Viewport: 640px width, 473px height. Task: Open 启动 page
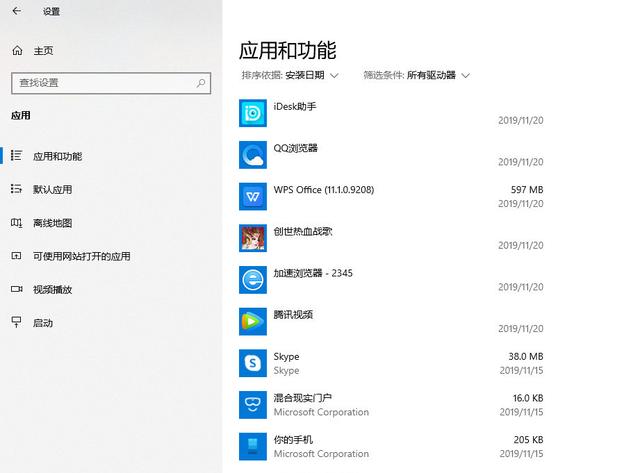point(43,323)
